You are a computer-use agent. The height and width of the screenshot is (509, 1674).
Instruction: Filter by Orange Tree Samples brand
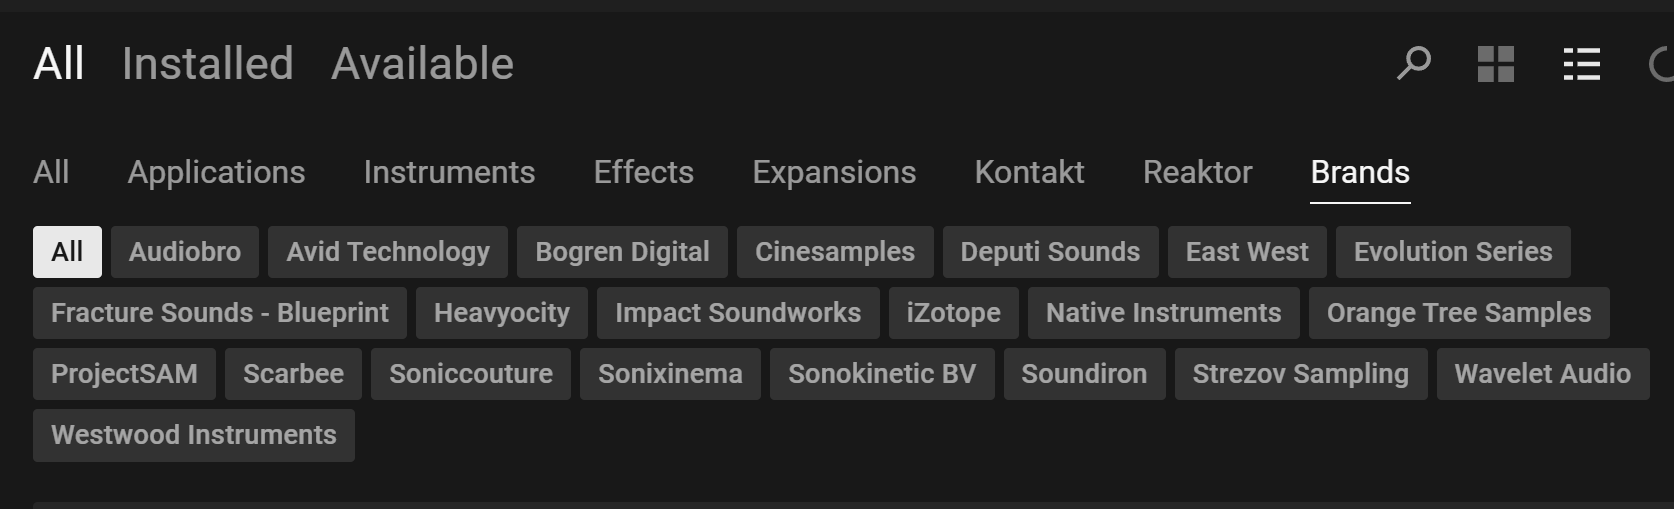click(x=1459, y=313)
